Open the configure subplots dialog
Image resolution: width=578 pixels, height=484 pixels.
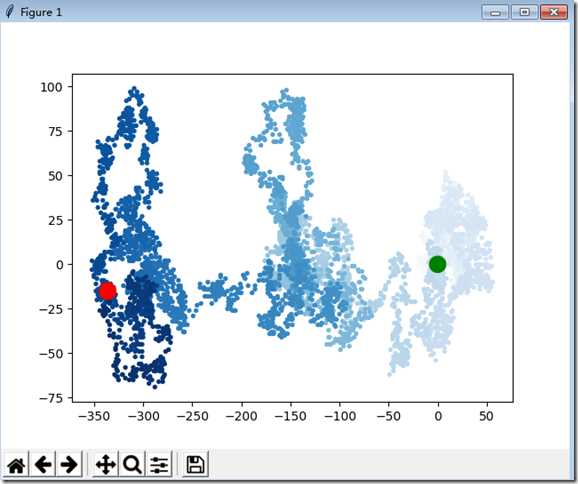coord(159,465)
